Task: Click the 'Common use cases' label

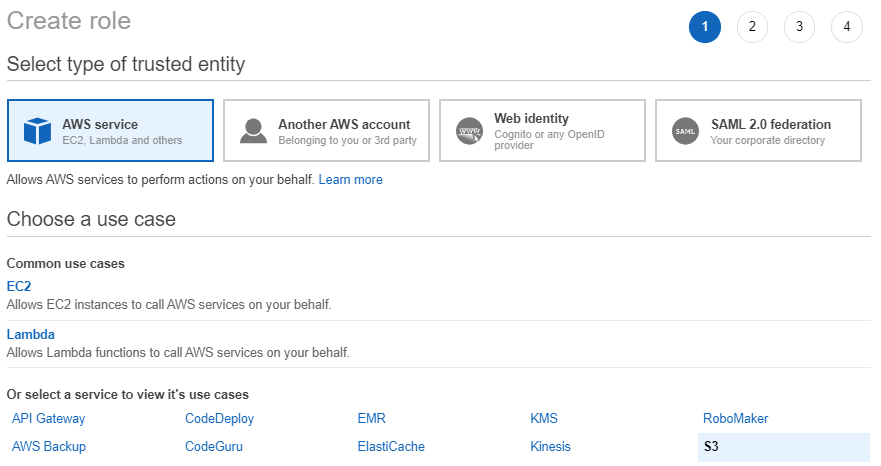Action: click(66, 264)
